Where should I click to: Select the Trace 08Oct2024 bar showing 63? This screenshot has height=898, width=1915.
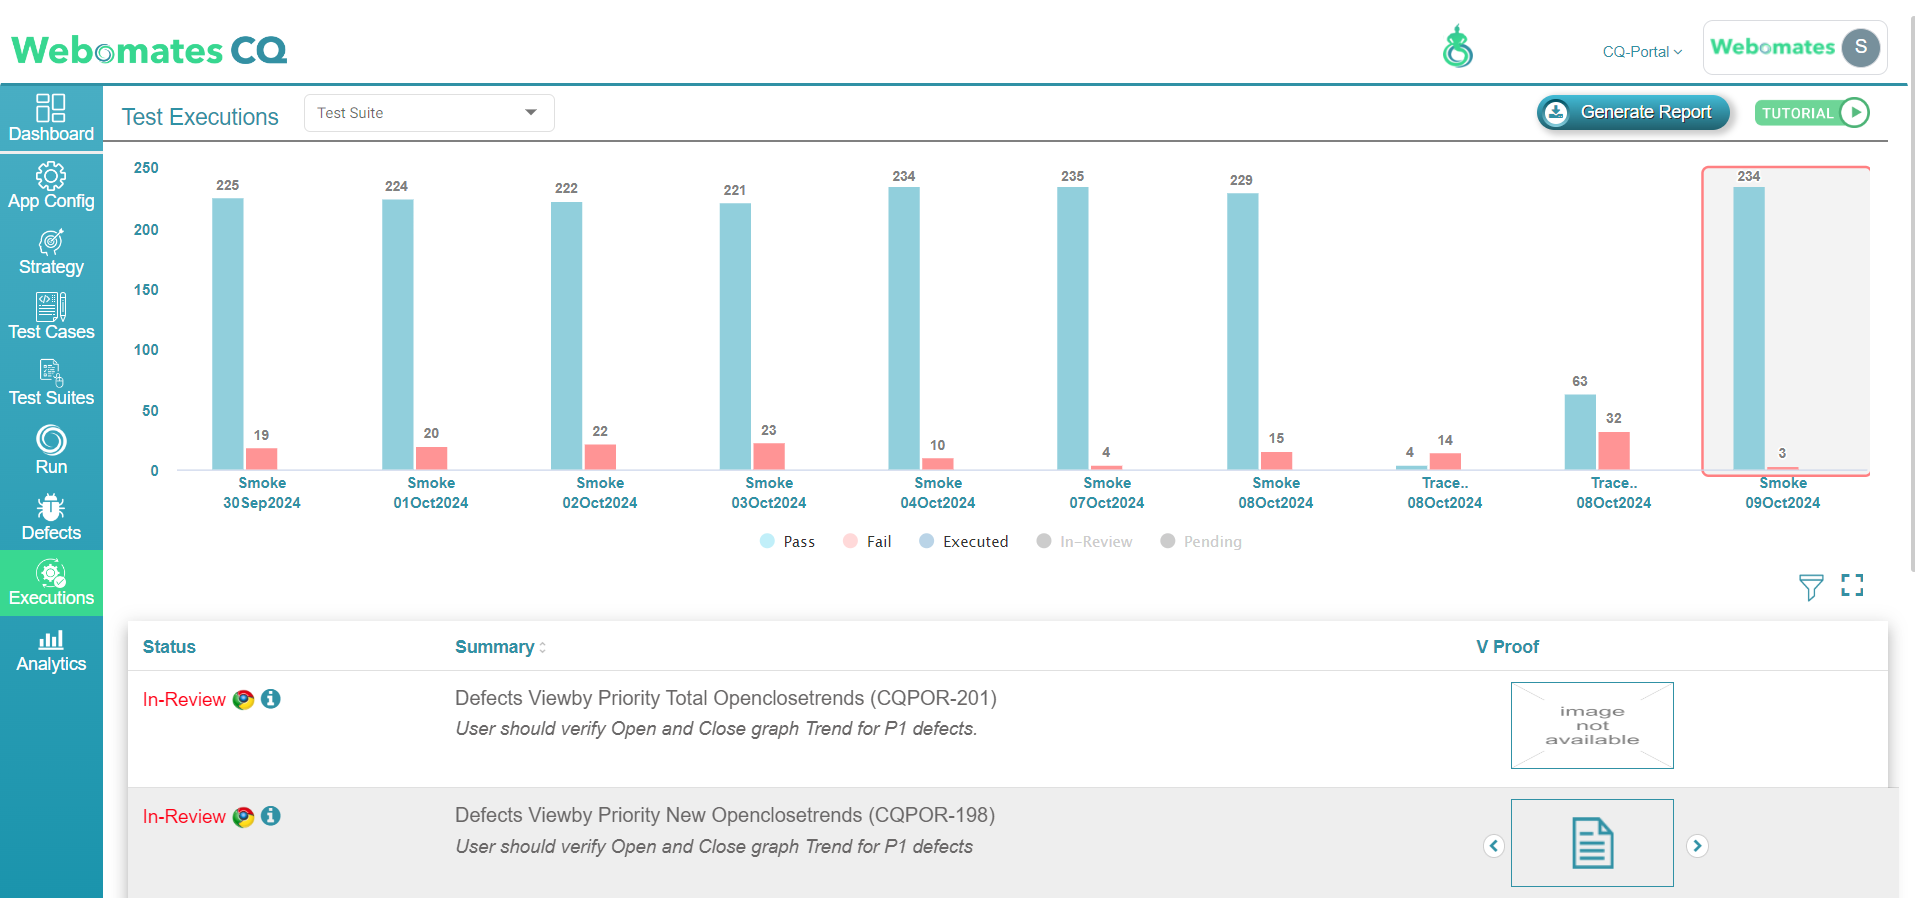coord(1580,432)
